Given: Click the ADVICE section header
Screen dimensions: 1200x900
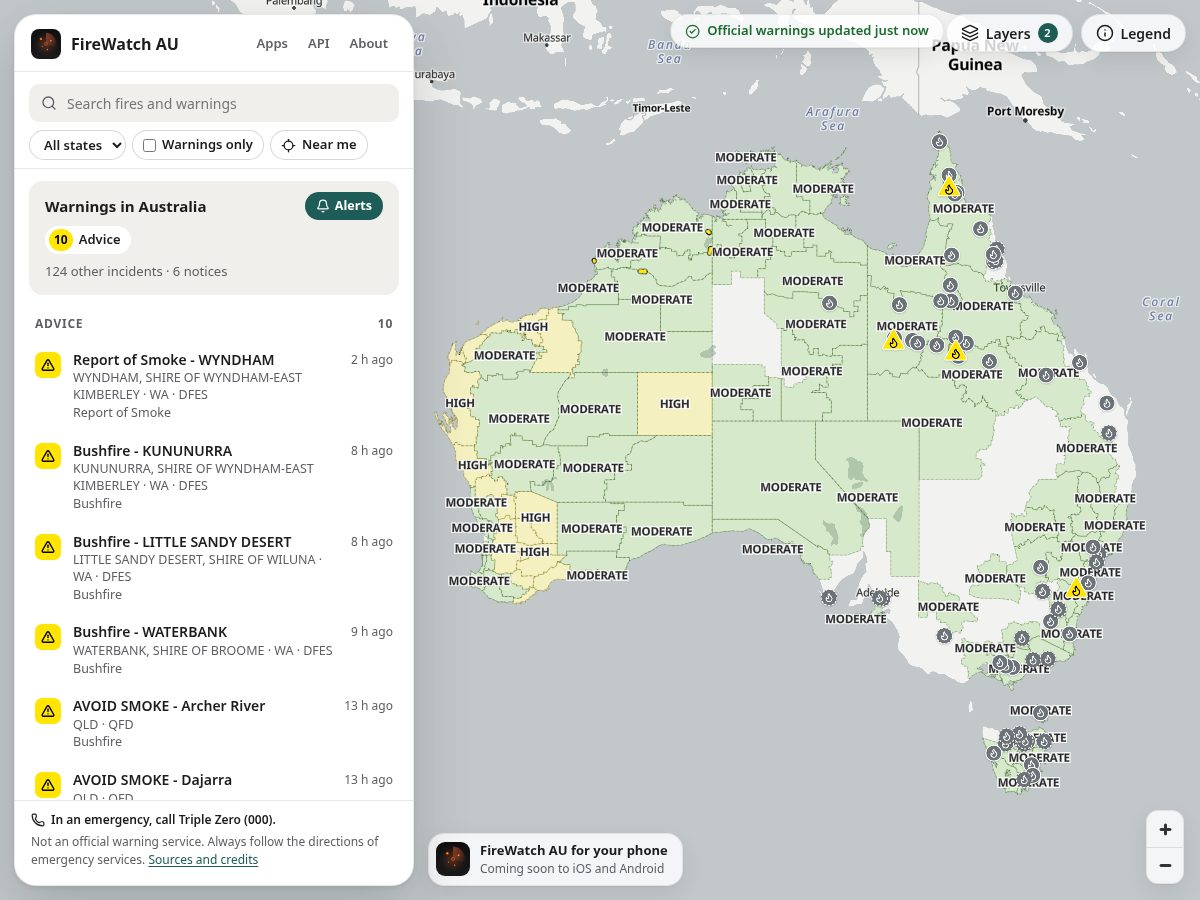Looking at the screenshot, I should point(59,324).
